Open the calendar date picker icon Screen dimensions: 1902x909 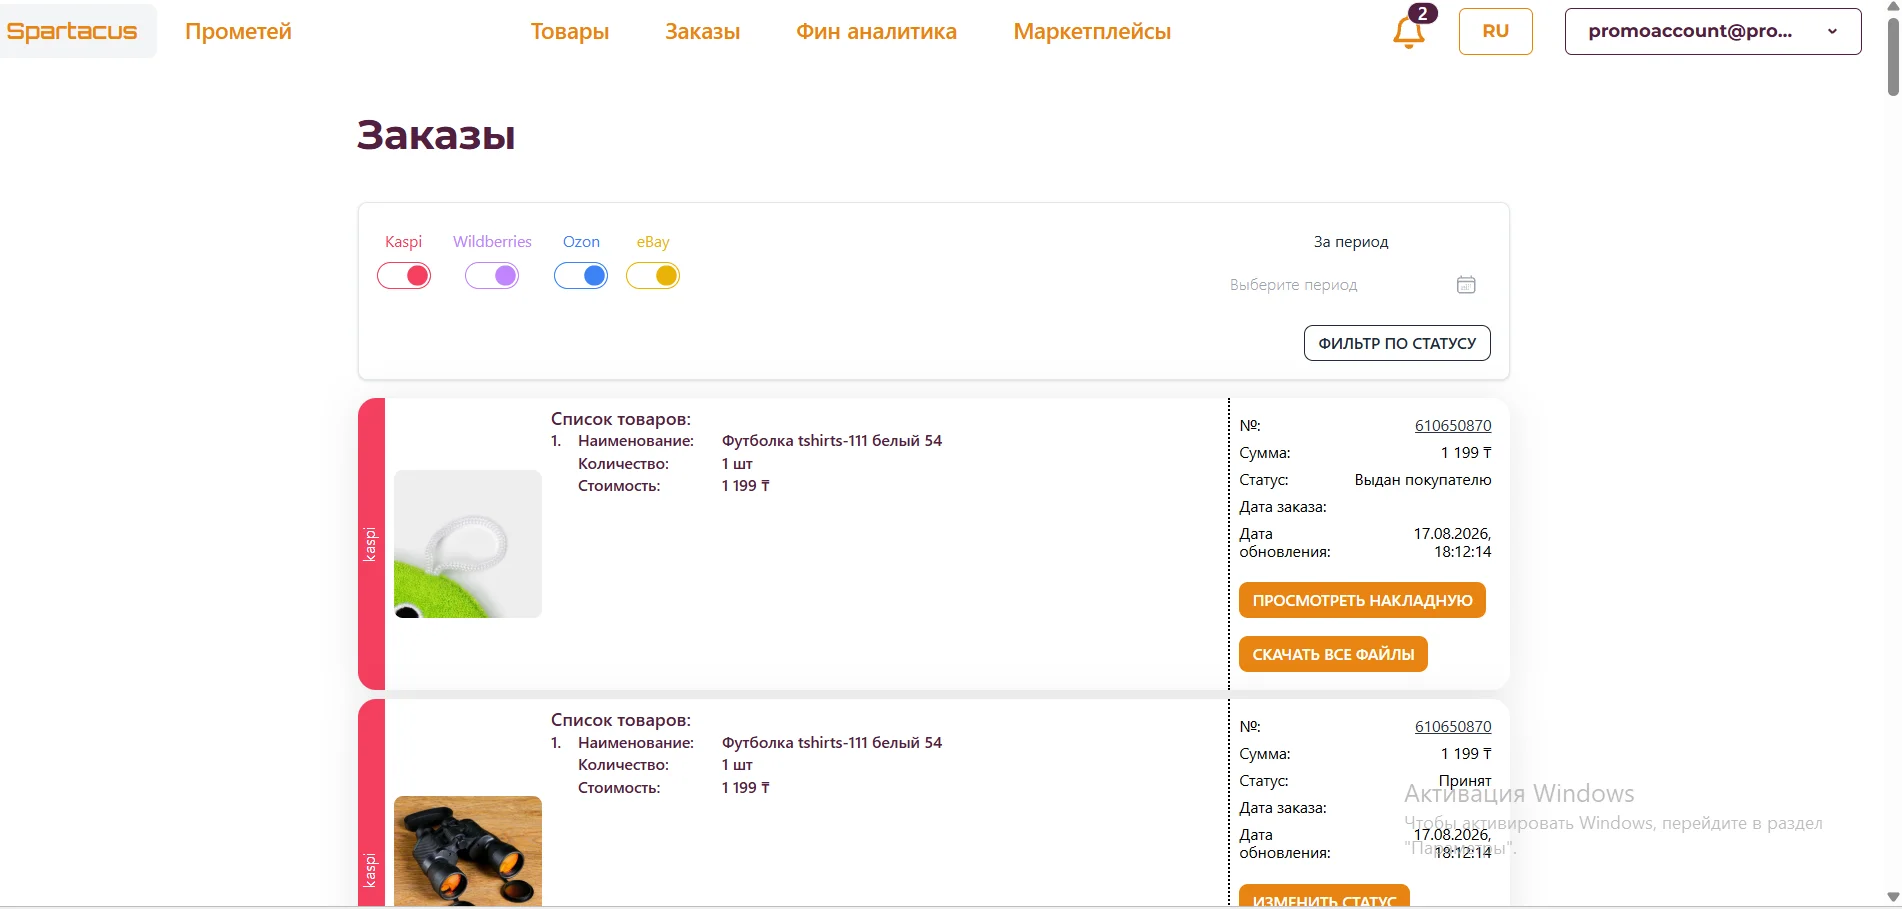coord(1466,285)
